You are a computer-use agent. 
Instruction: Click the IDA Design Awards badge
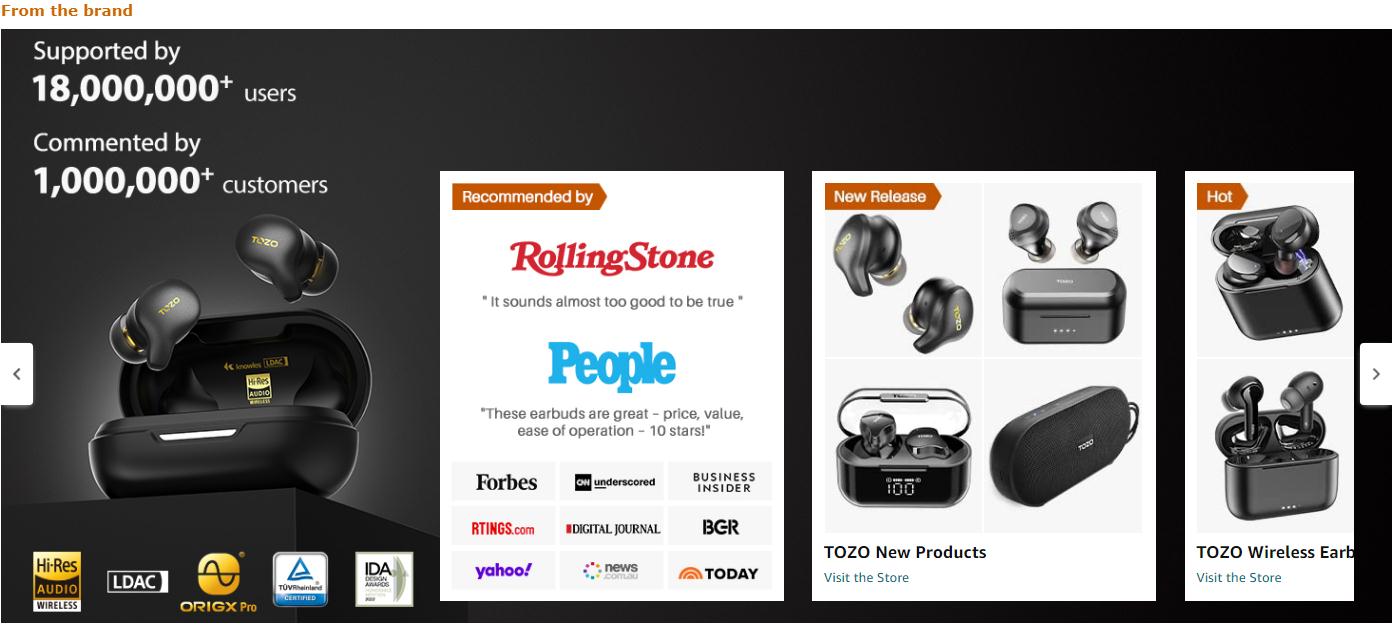point(384,579)
